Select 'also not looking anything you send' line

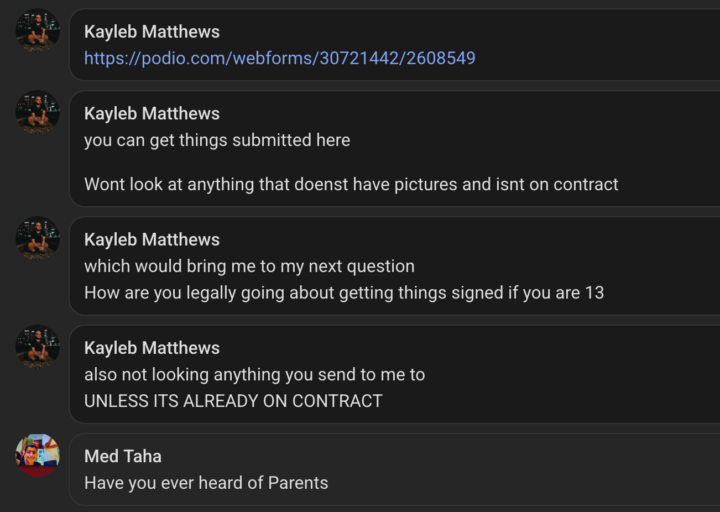254,375
